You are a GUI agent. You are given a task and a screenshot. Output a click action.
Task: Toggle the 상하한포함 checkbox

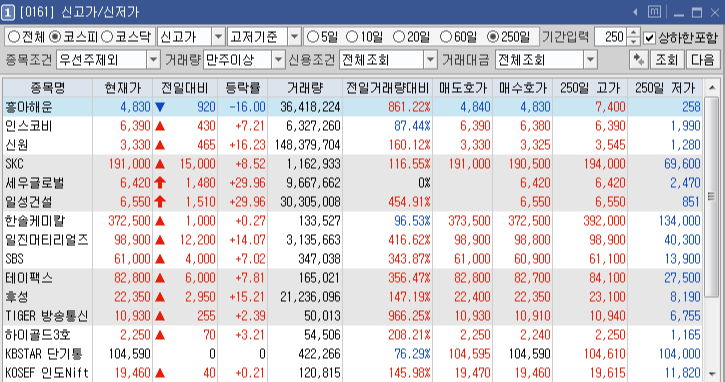(650, 37)
